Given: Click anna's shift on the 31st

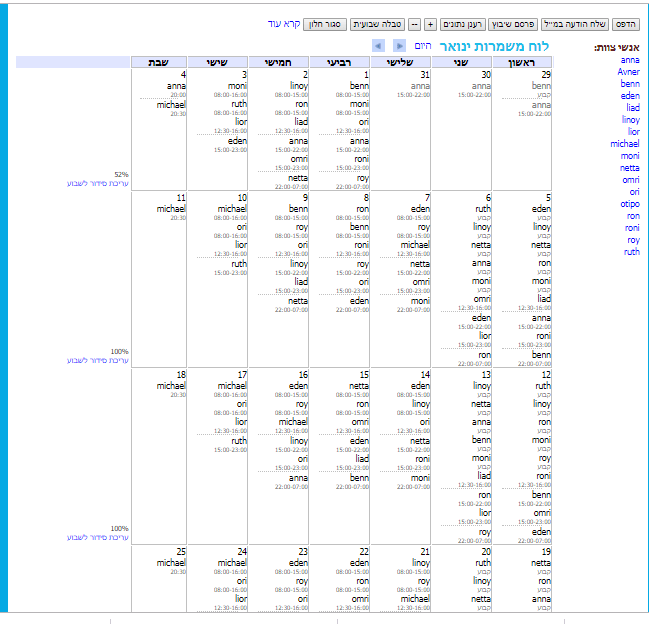Looking at the screenshot, I should [420, 87].
